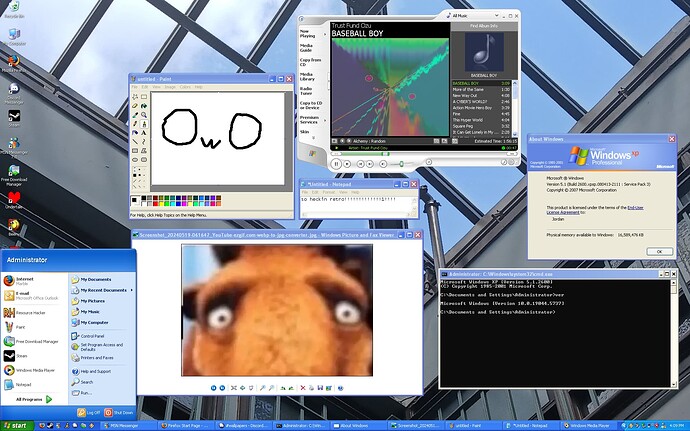
Task: Choose the Airbrush tool in Paint
Action: point(135,133)
